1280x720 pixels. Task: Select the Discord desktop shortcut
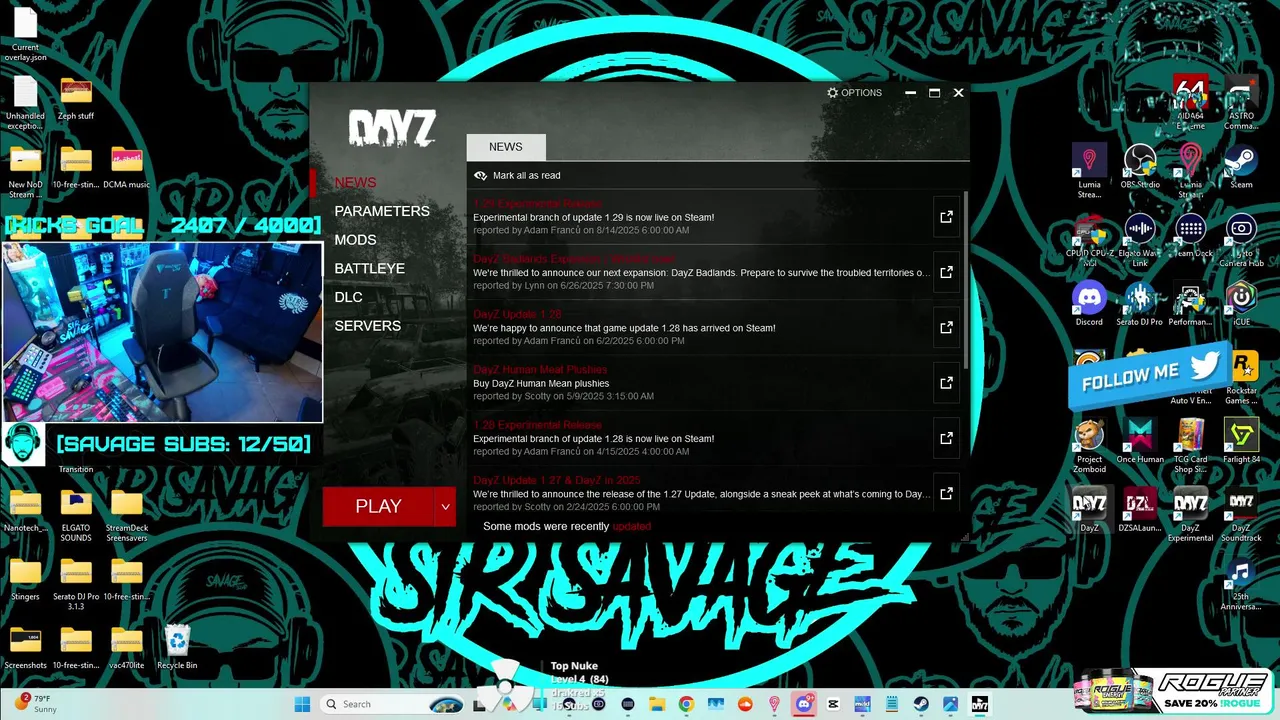tap(1089, 304)
